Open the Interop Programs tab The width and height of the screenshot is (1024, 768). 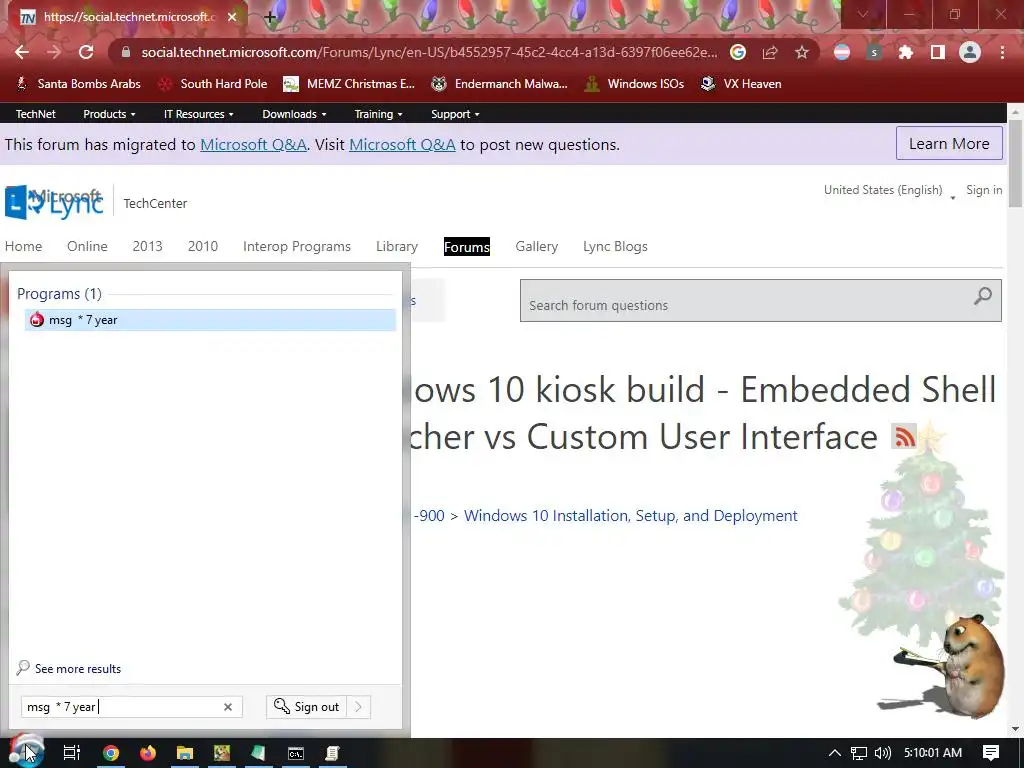[296, 246]
